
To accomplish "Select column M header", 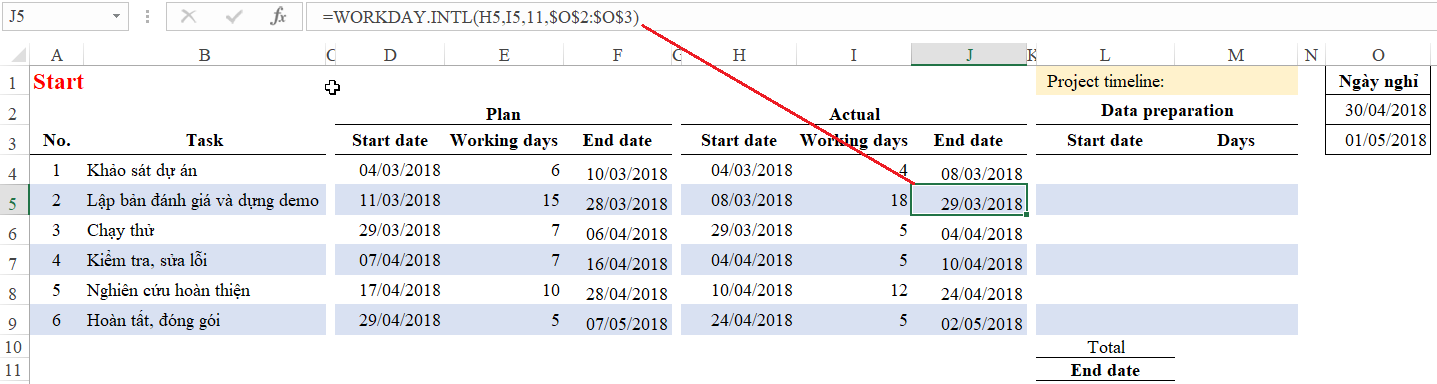I will [1236, 56].
